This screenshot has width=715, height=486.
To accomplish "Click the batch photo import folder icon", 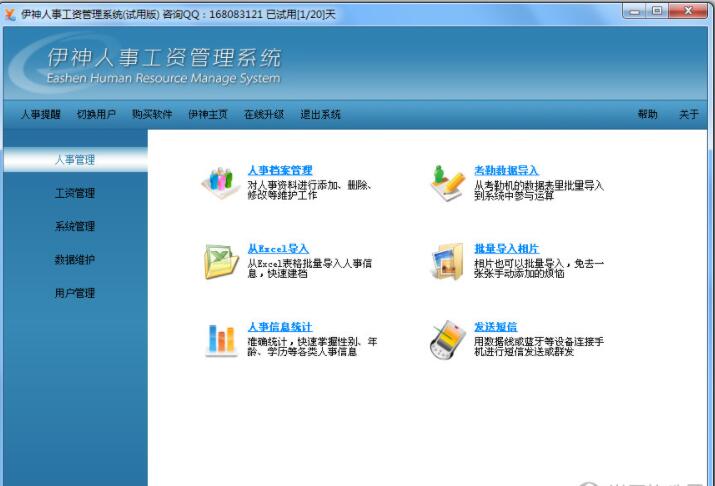I will [x=447, y=261].
